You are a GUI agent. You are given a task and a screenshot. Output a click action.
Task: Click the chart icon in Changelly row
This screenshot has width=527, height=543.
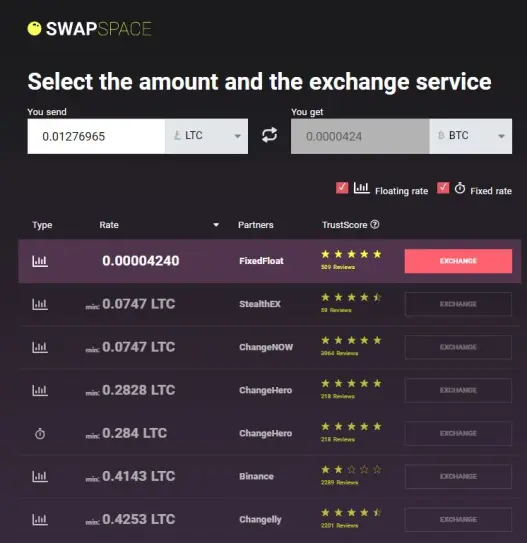click(40, 519)
